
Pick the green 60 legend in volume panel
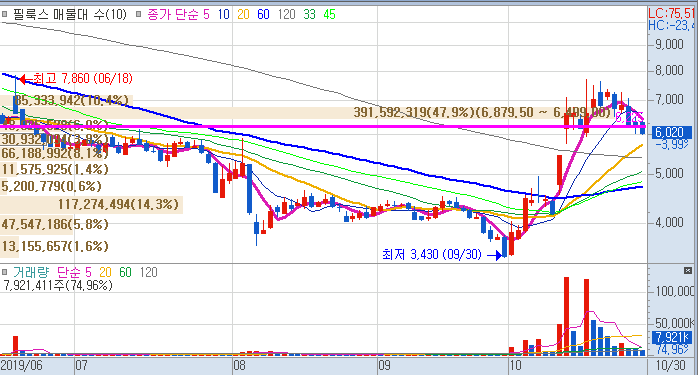point(126,272)
